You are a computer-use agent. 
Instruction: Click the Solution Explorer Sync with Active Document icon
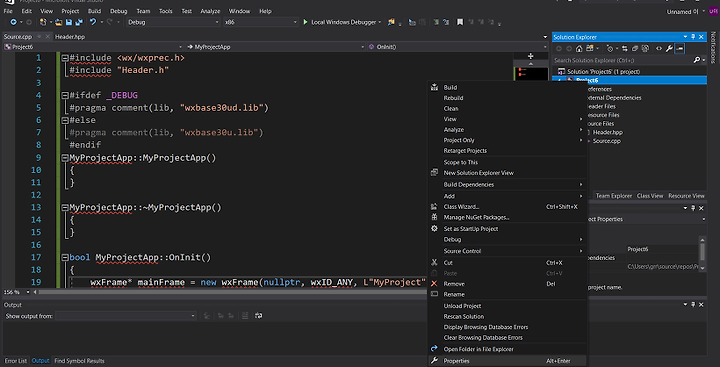[x=624, y=48]
